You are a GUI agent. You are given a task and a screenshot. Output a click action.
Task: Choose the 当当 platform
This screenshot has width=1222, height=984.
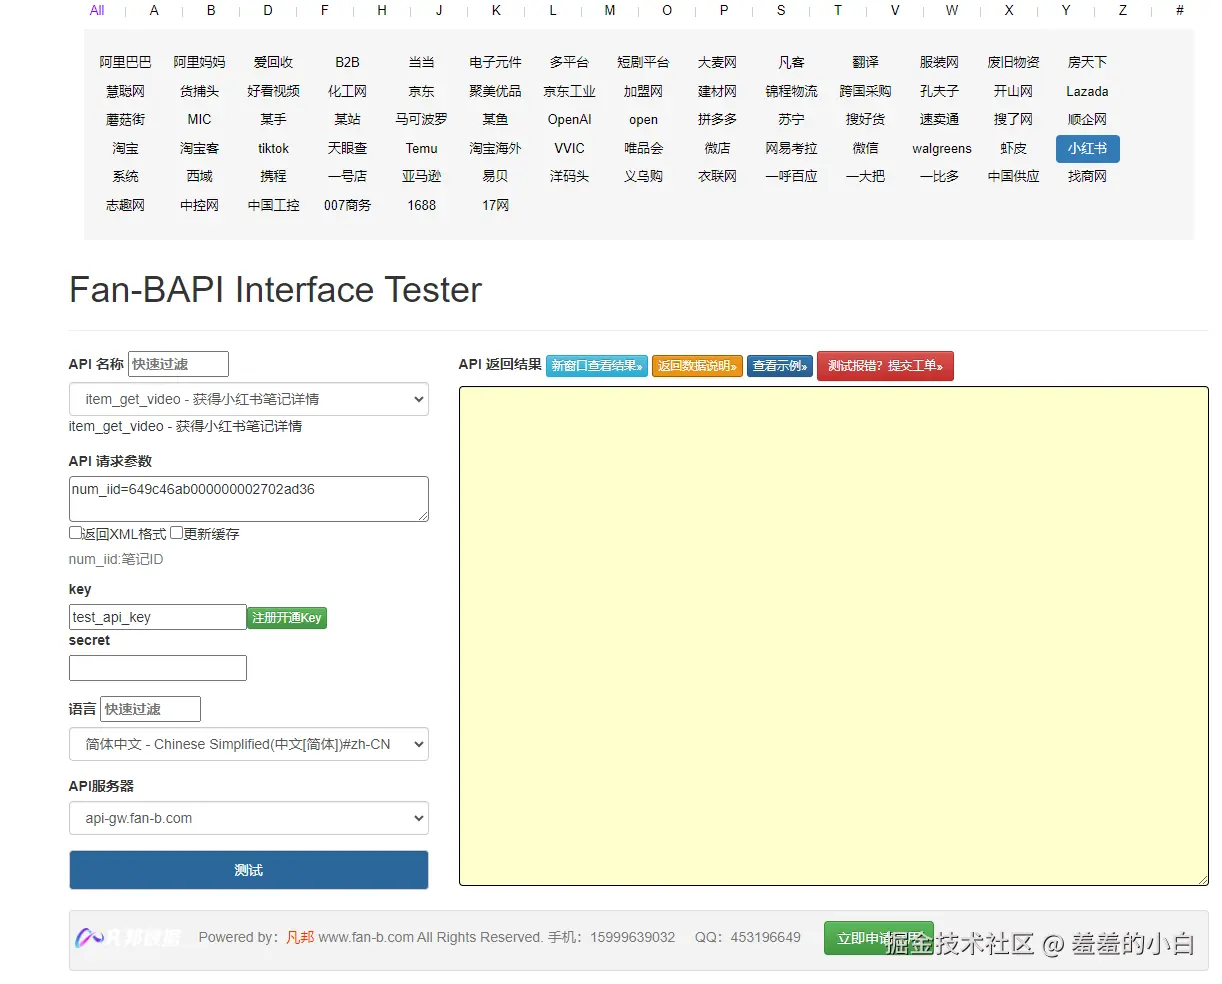(421, 62)
